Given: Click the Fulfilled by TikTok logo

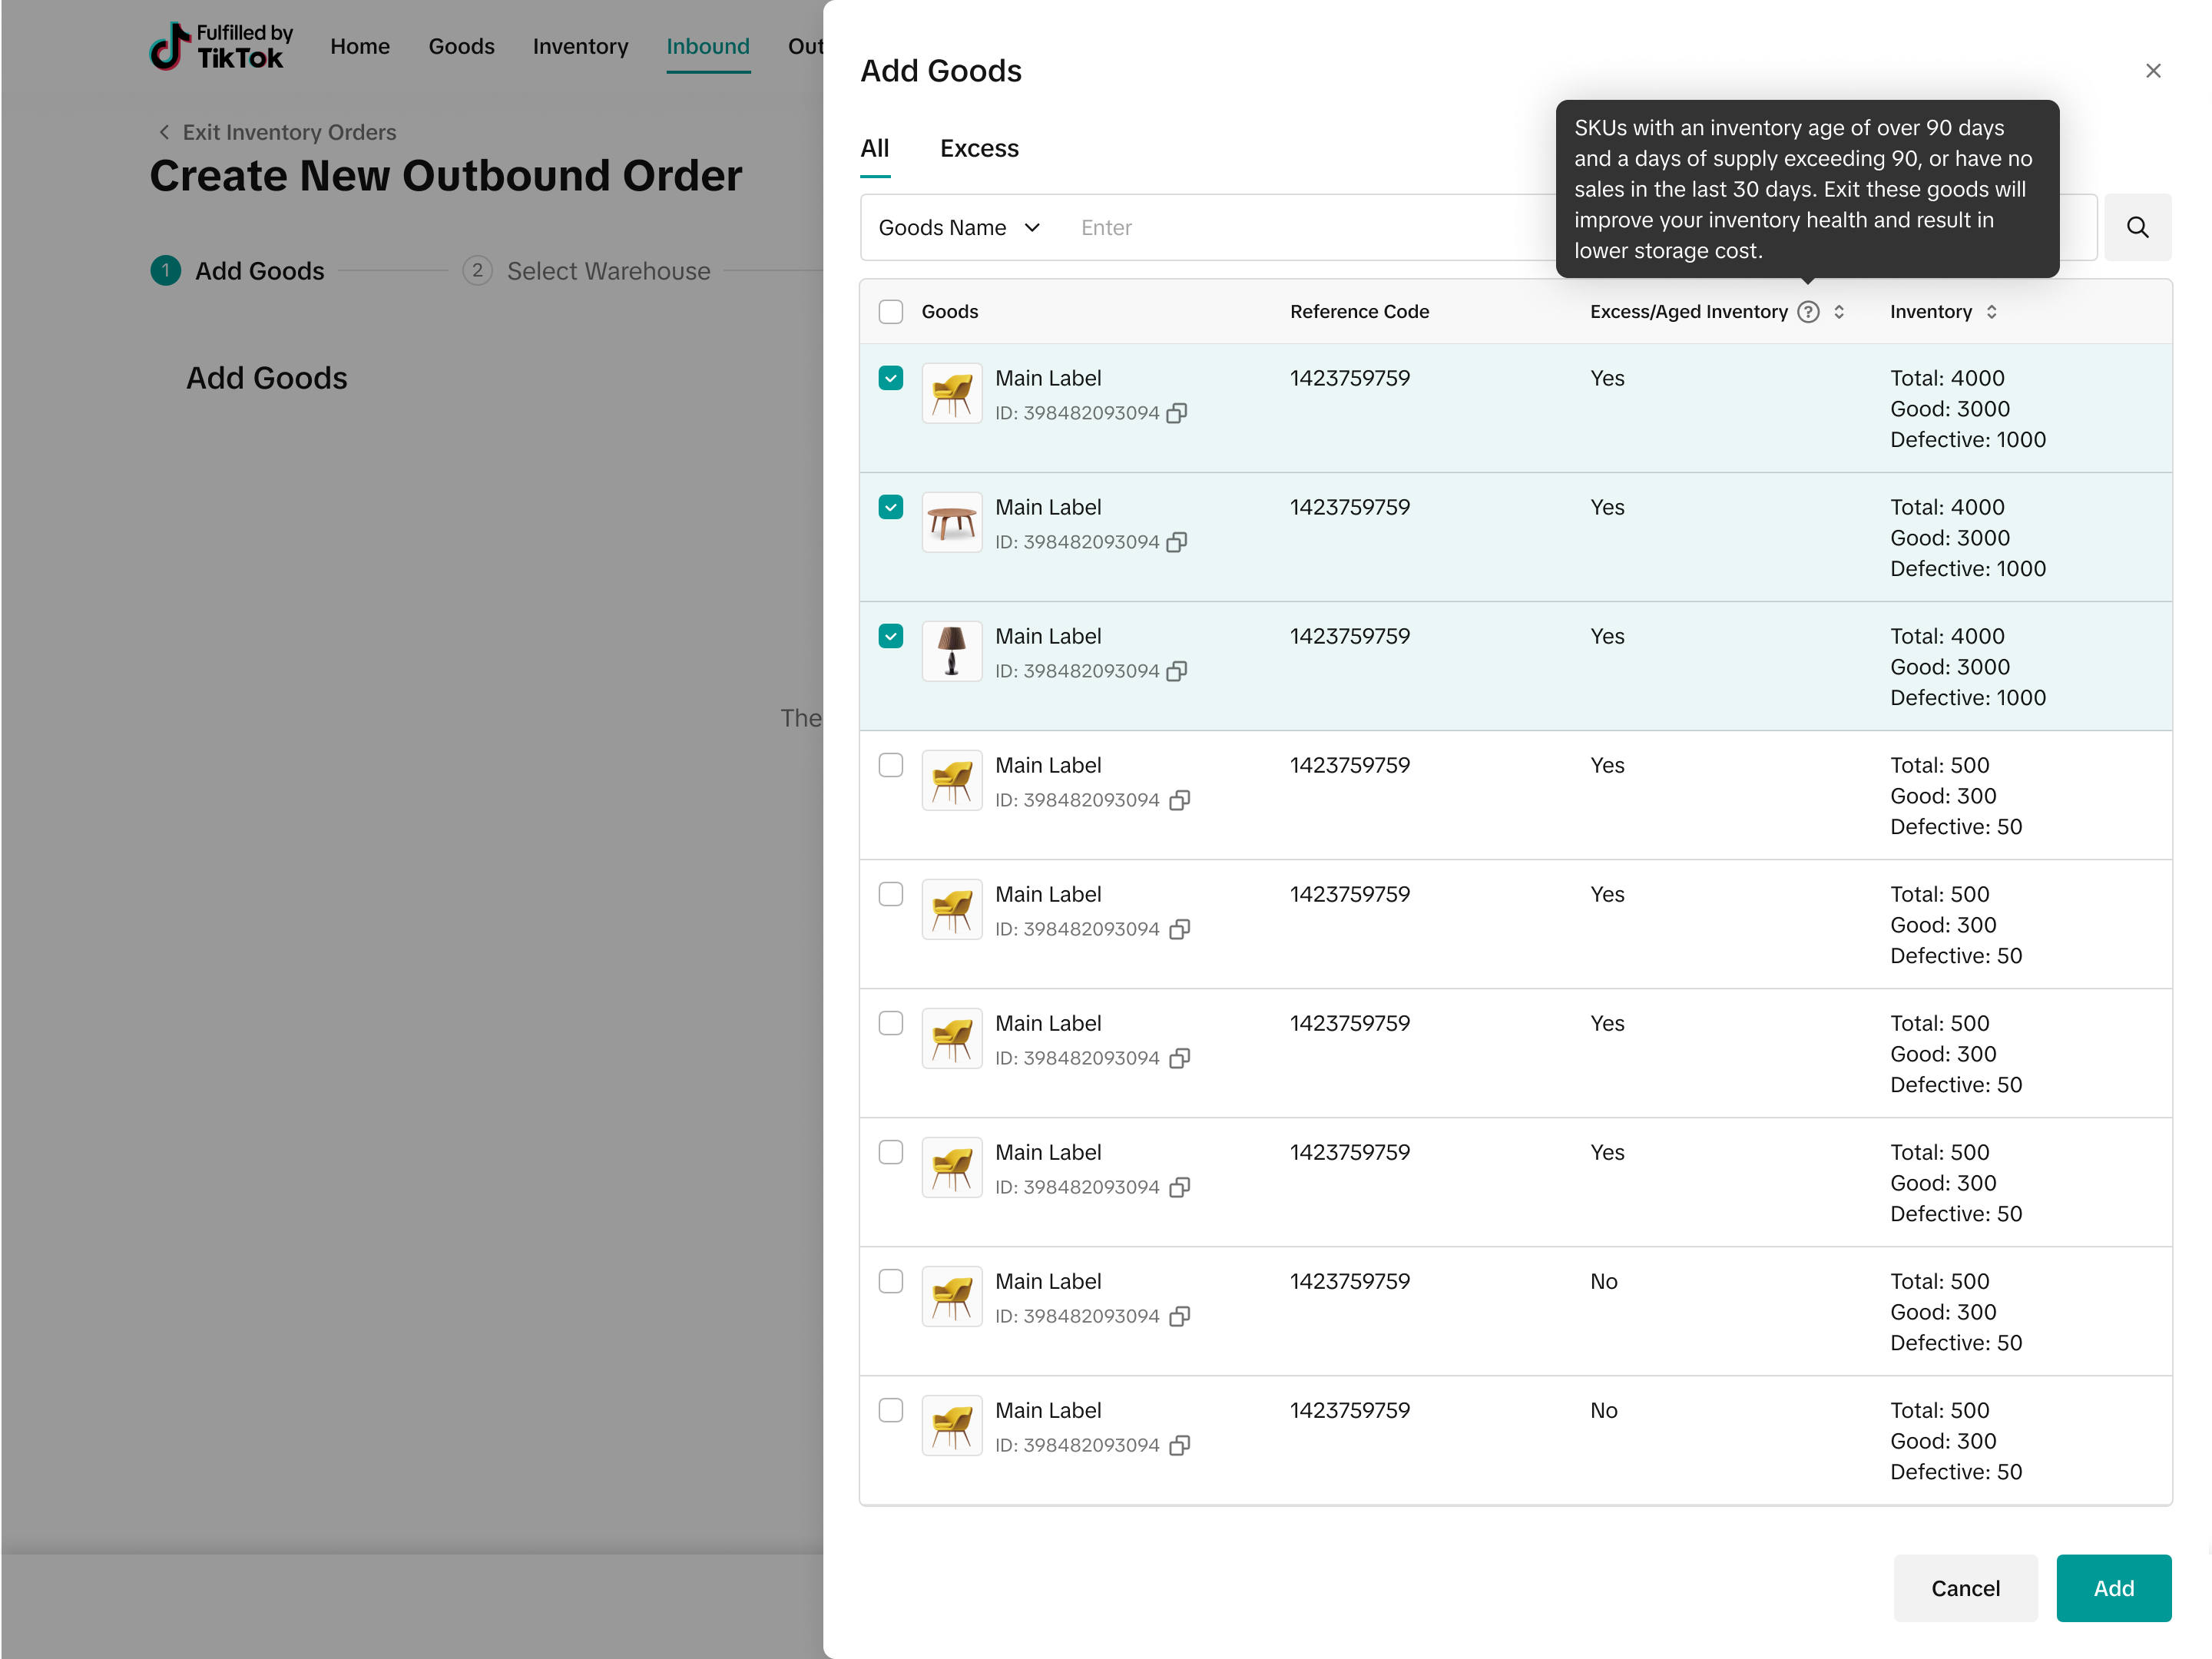Looking at the screenshot, I should [x=221, y=47].
